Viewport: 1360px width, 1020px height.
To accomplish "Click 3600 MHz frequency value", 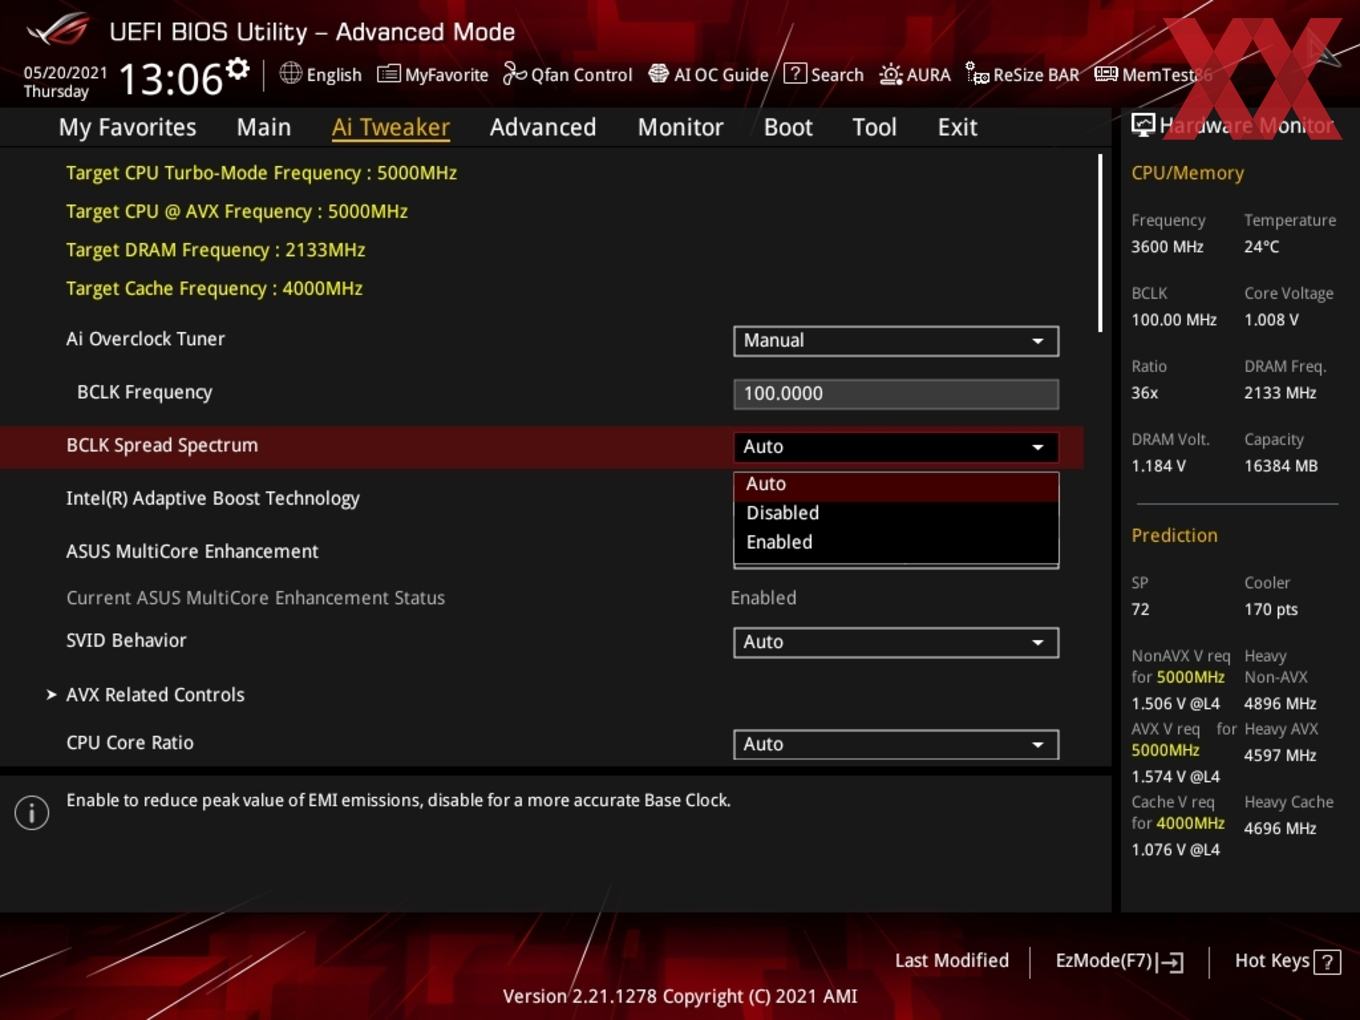I will coord(1167,247).
